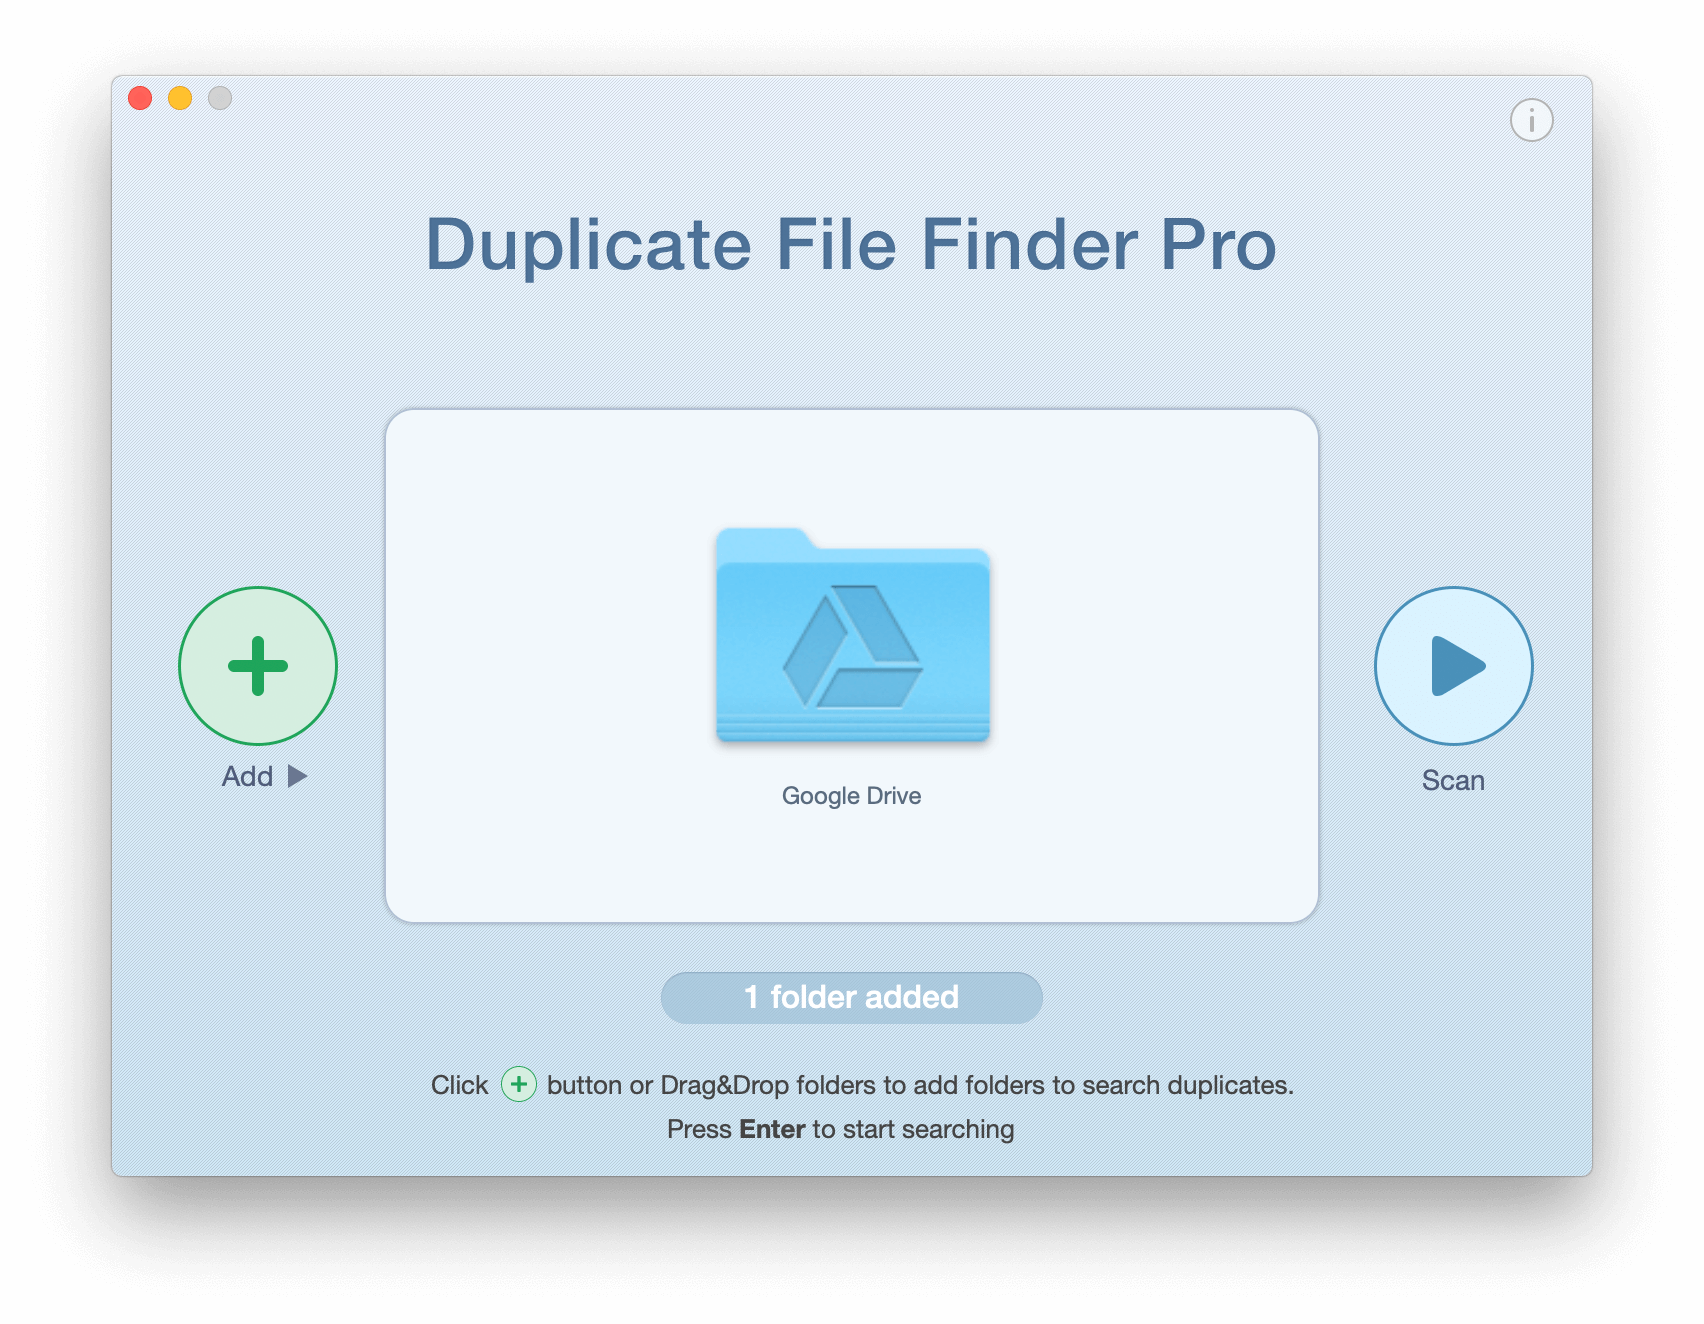
Task: Select the Google Drive folder icon
Action: click(853, 635)
